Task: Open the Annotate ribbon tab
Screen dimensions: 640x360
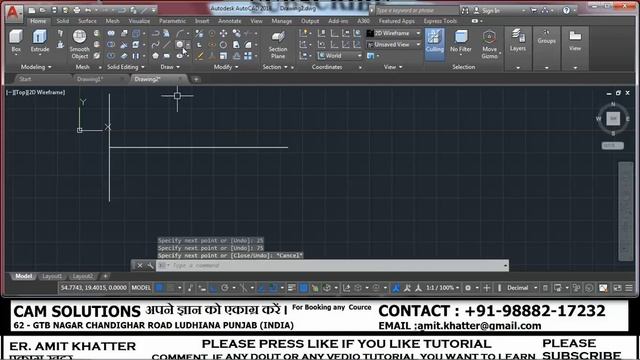Action: (x=229, y=21)
